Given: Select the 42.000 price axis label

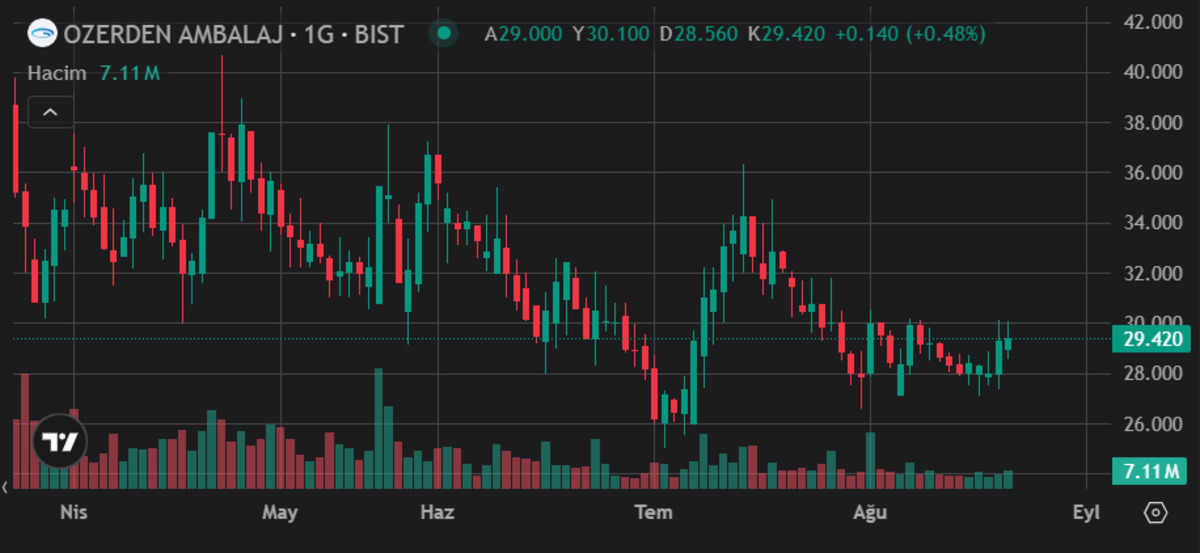Looking at the screenshot, I should click(1153, 21).
